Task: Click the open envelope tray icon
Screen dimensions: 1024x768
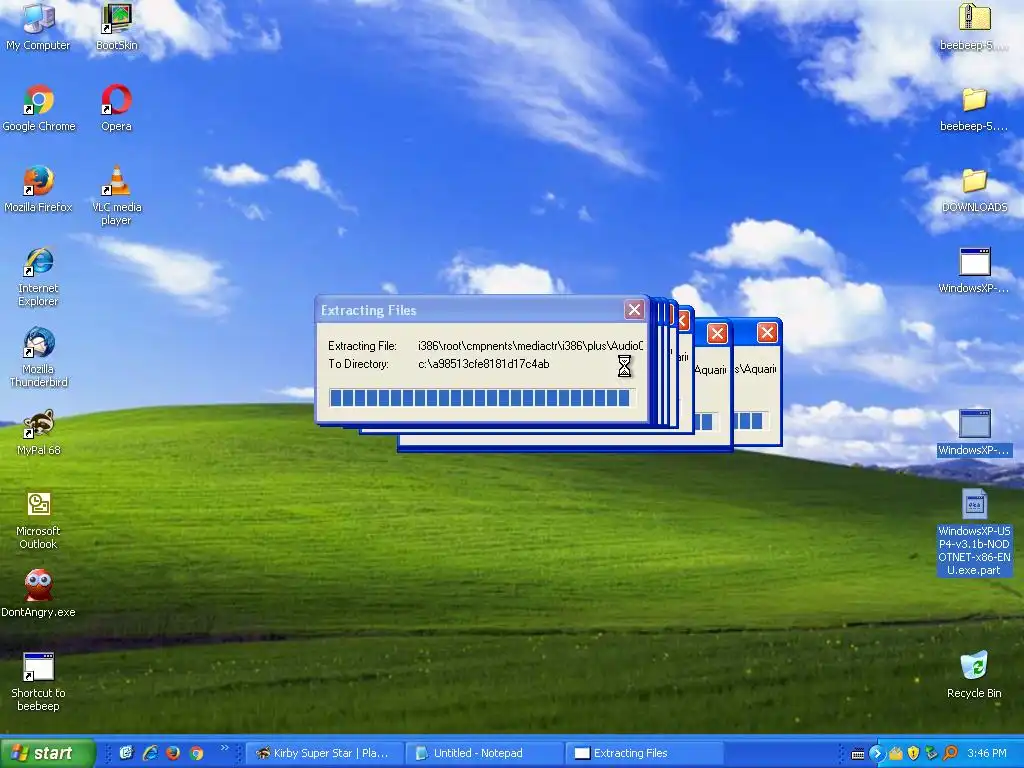Action: (x=895, y=754)
